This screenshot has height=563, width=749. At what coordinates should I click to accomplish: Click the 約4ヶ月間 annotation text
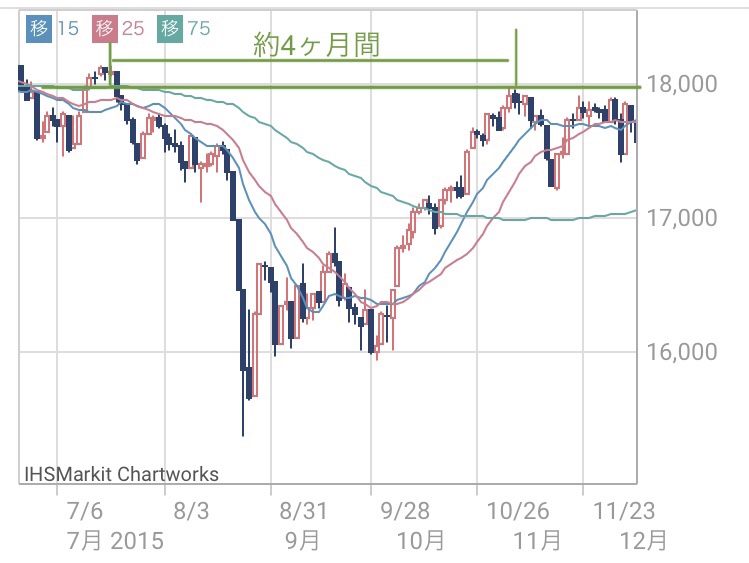(x=316, y=45)
